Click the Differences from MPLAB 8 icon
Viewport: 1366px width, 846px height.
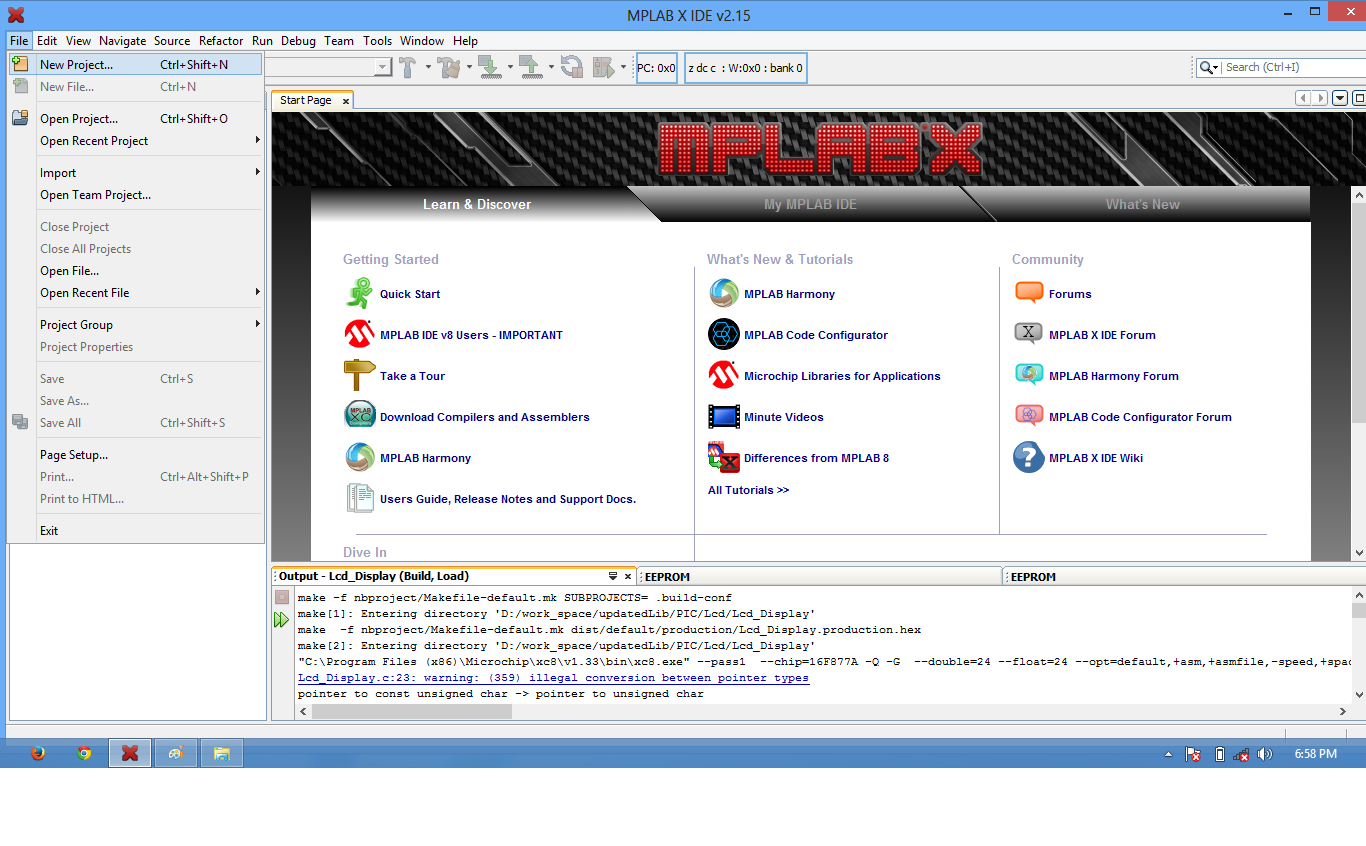point(724,457)
